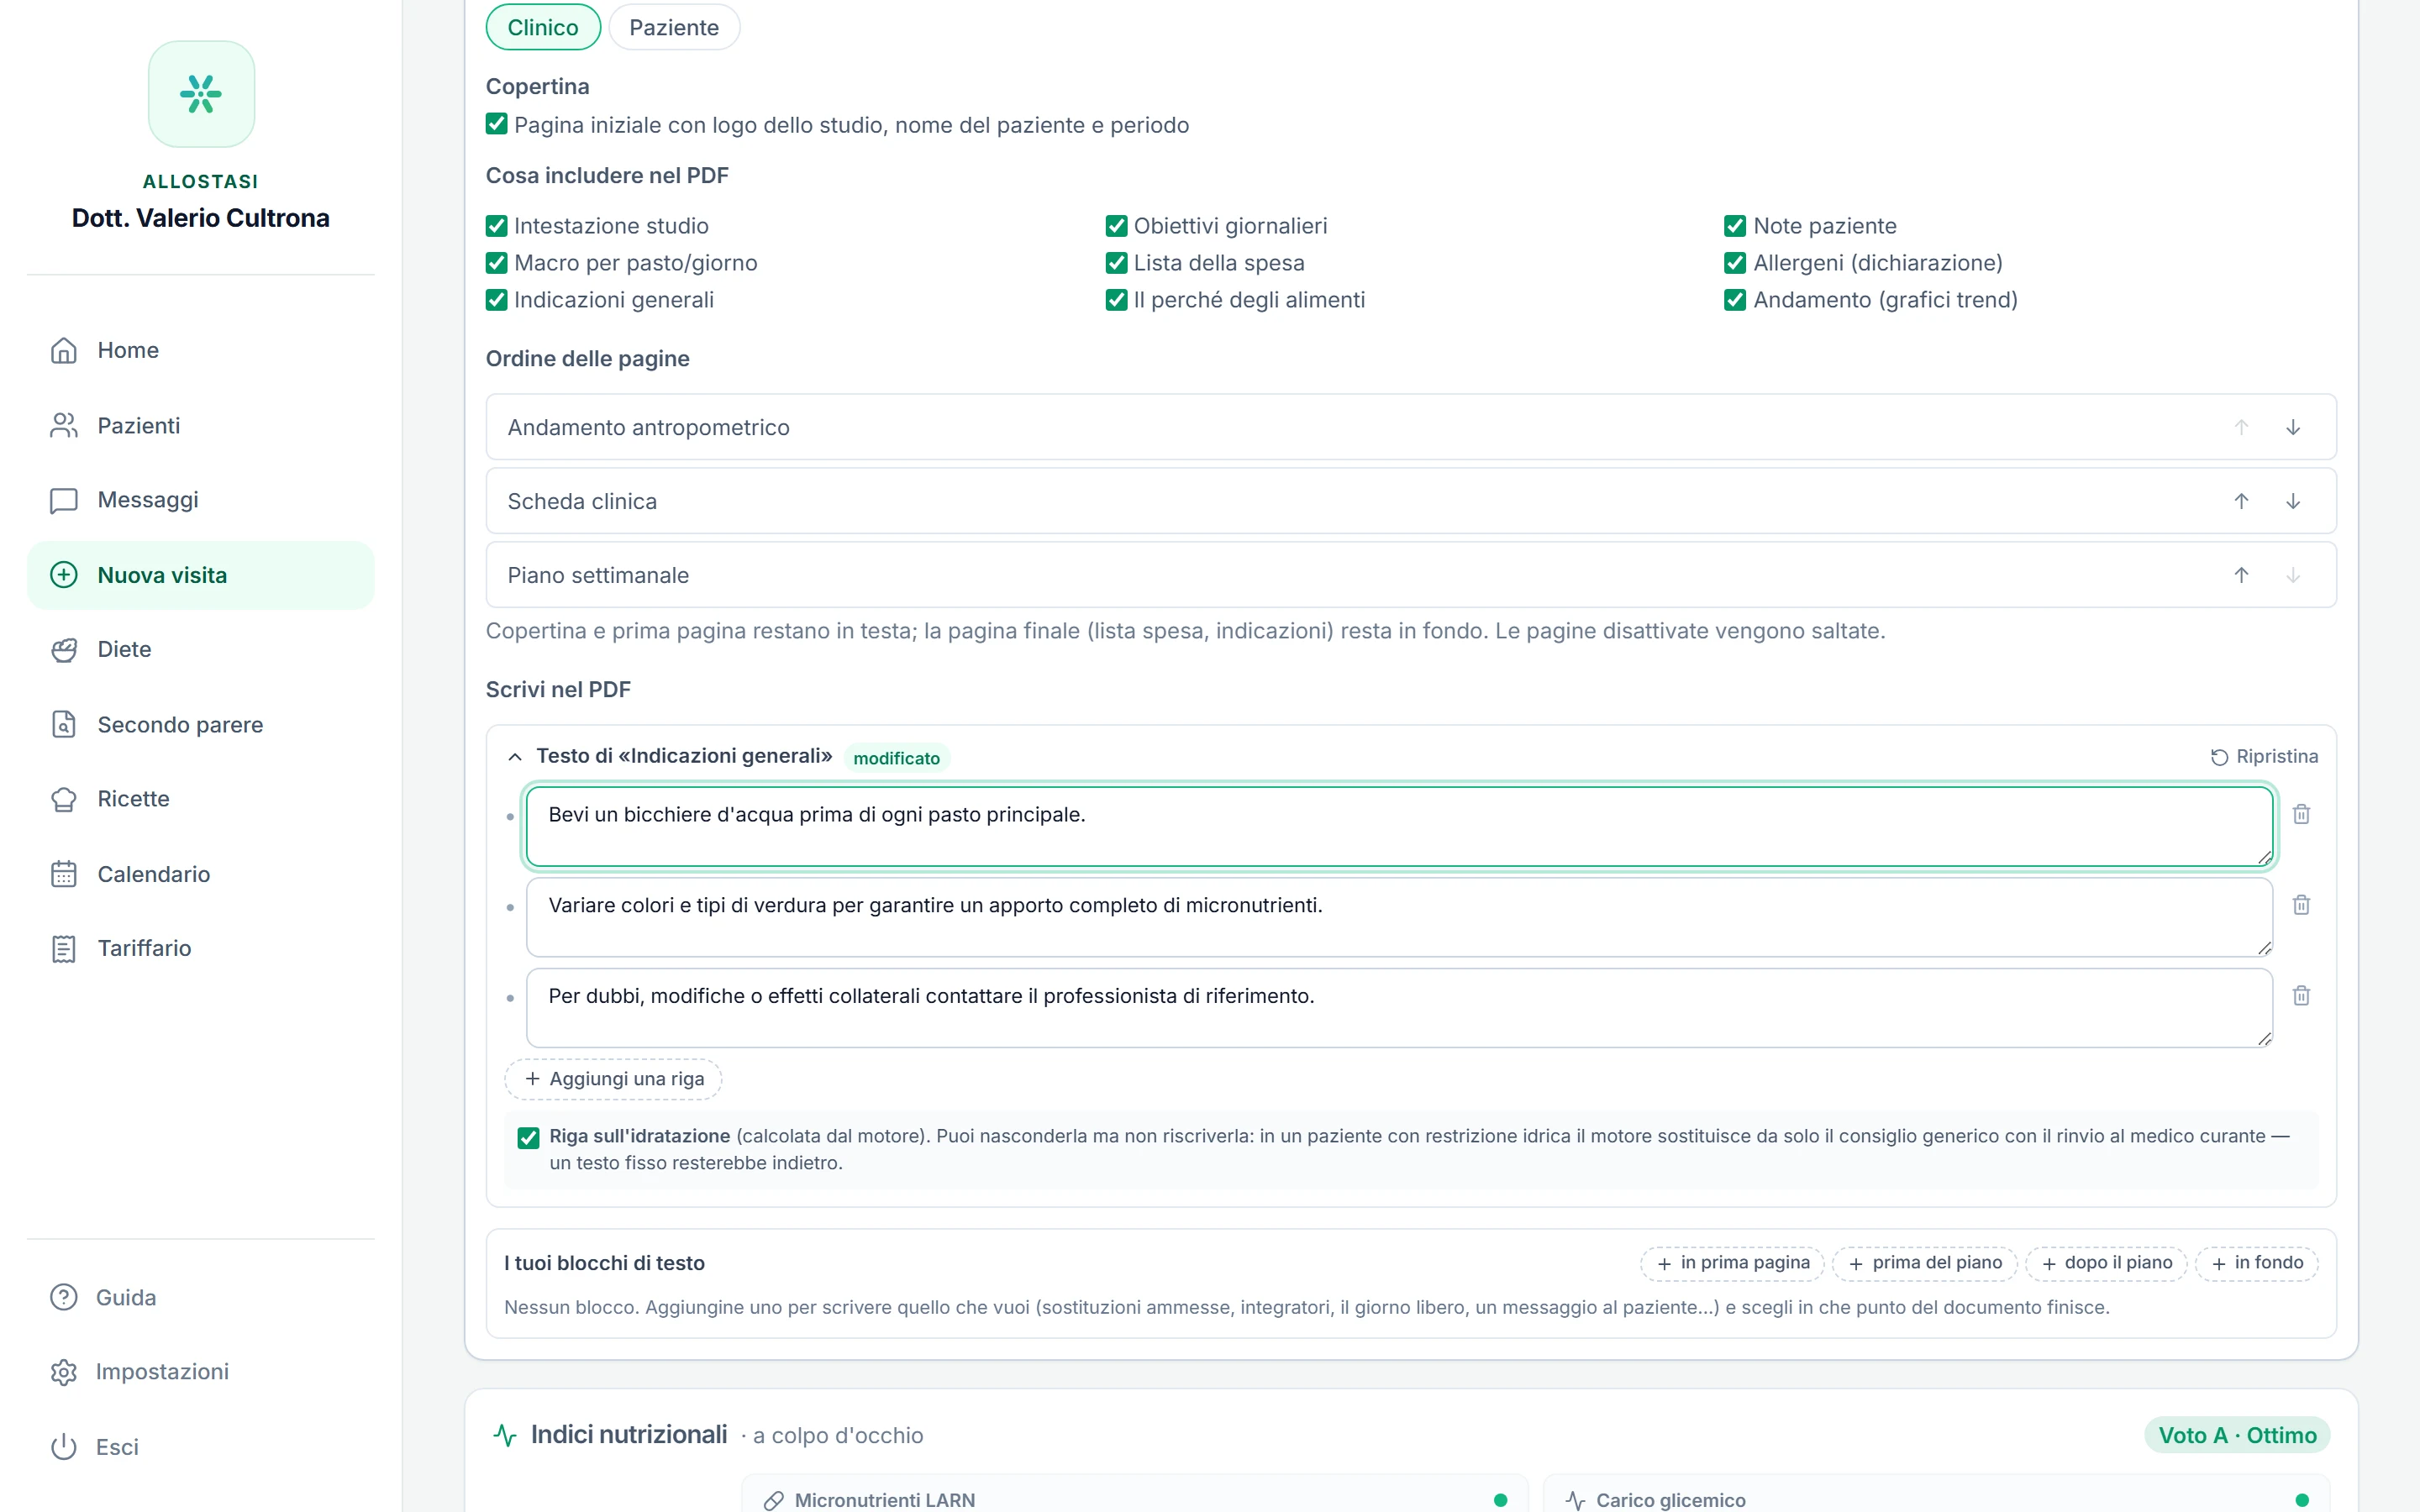
Task: Disable the Riga sull'idratazione checkbox
Action: click(x=528, y=1137)
